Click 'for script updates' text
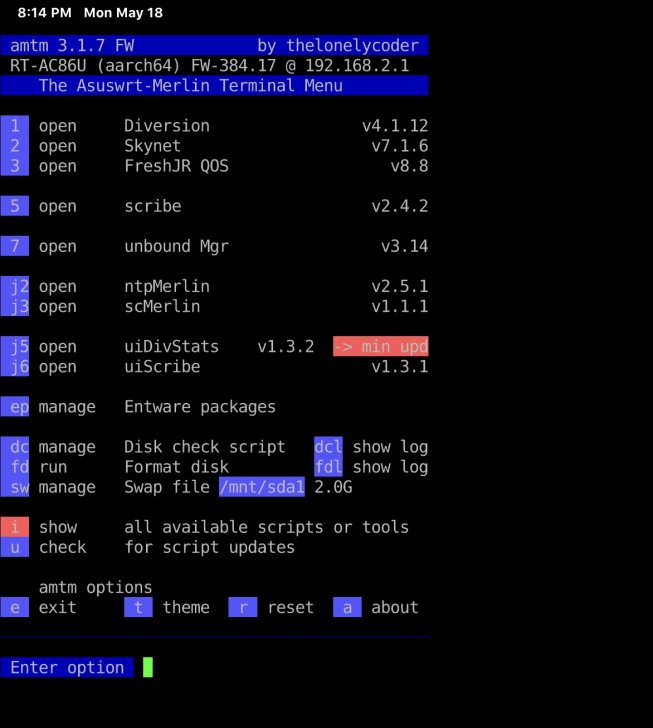Image resolution: width=653 pixels, height=728 pixels. (209, 547)
